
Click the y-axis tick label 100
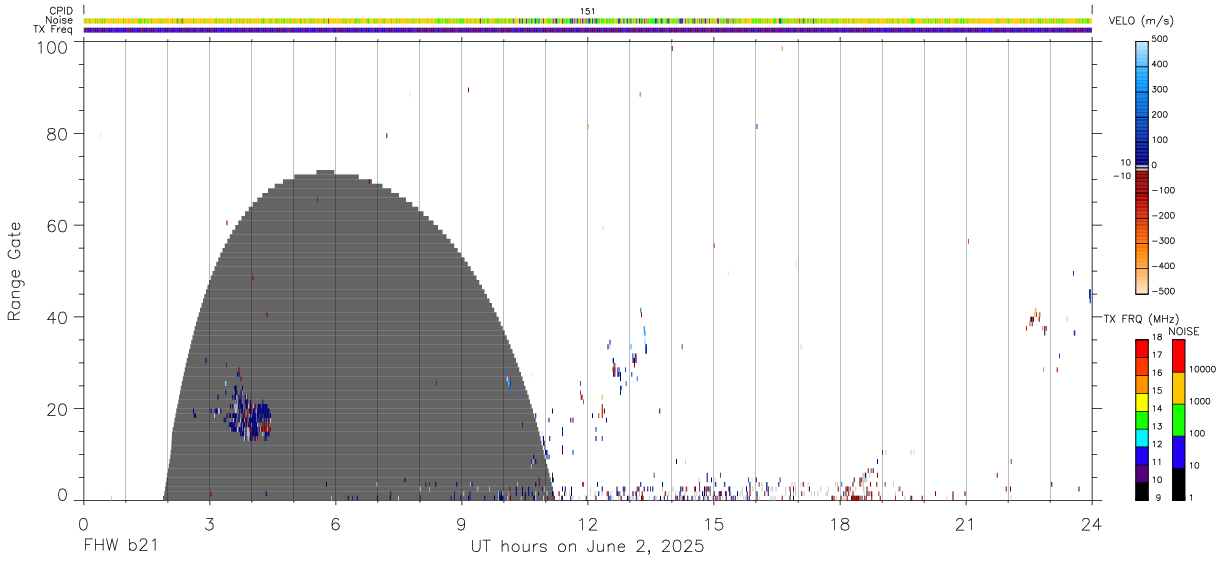pos(54,47)
